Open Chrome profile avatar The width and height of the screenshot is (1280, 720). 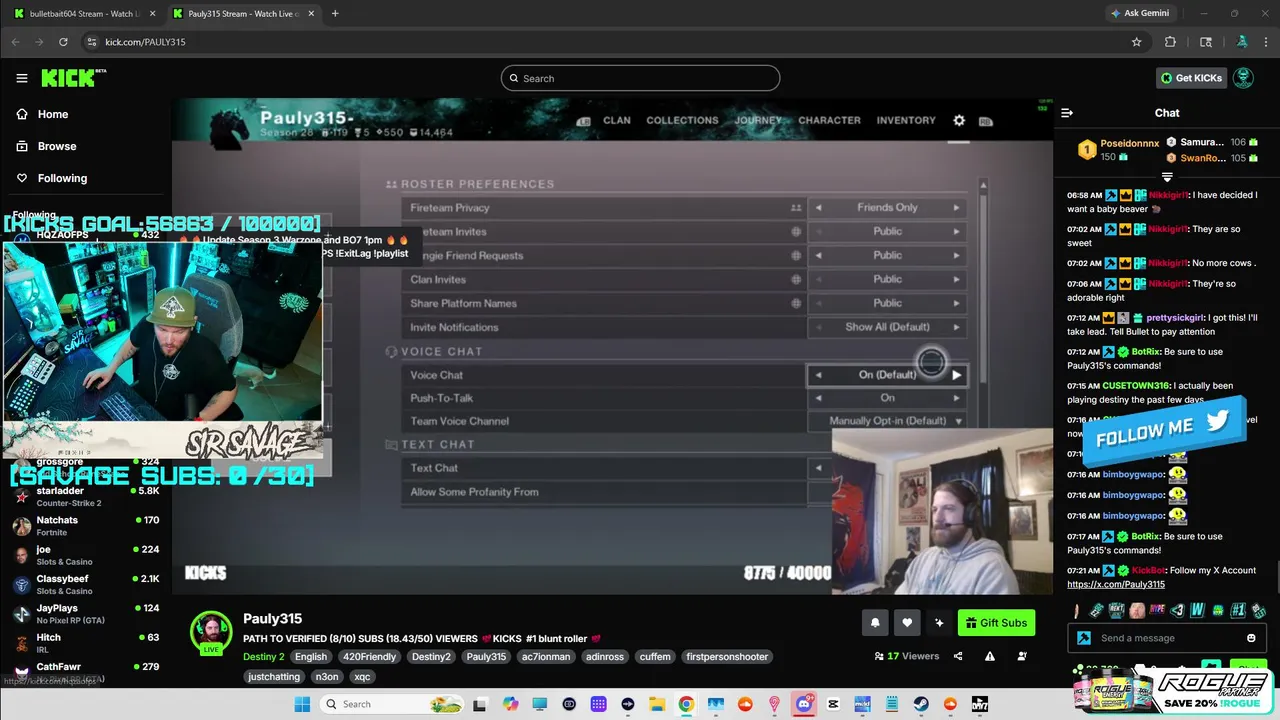tap(1242, 42)
